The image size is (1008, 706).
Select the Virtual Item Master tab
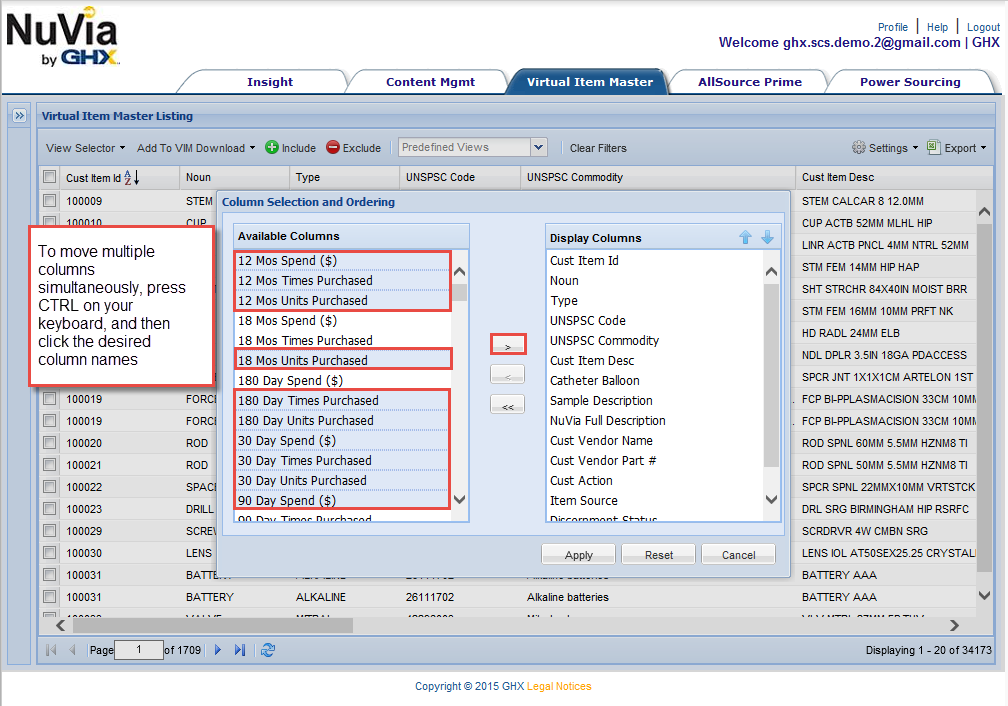tap(590, 82)
